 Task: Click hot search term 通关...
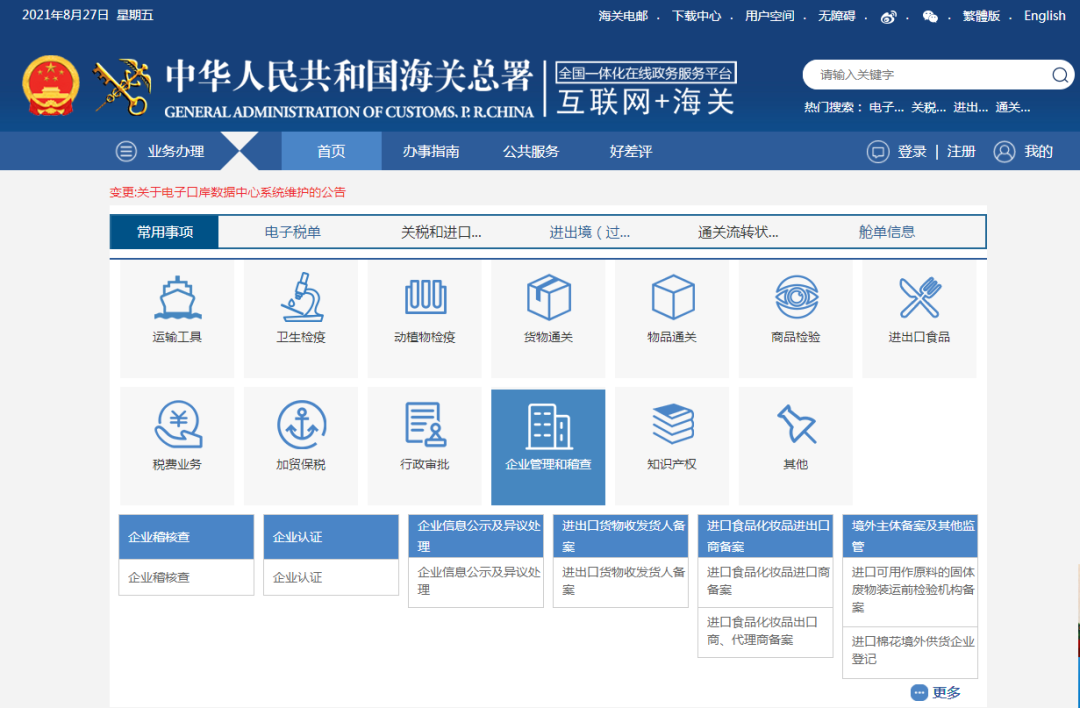coord(1012,107)
